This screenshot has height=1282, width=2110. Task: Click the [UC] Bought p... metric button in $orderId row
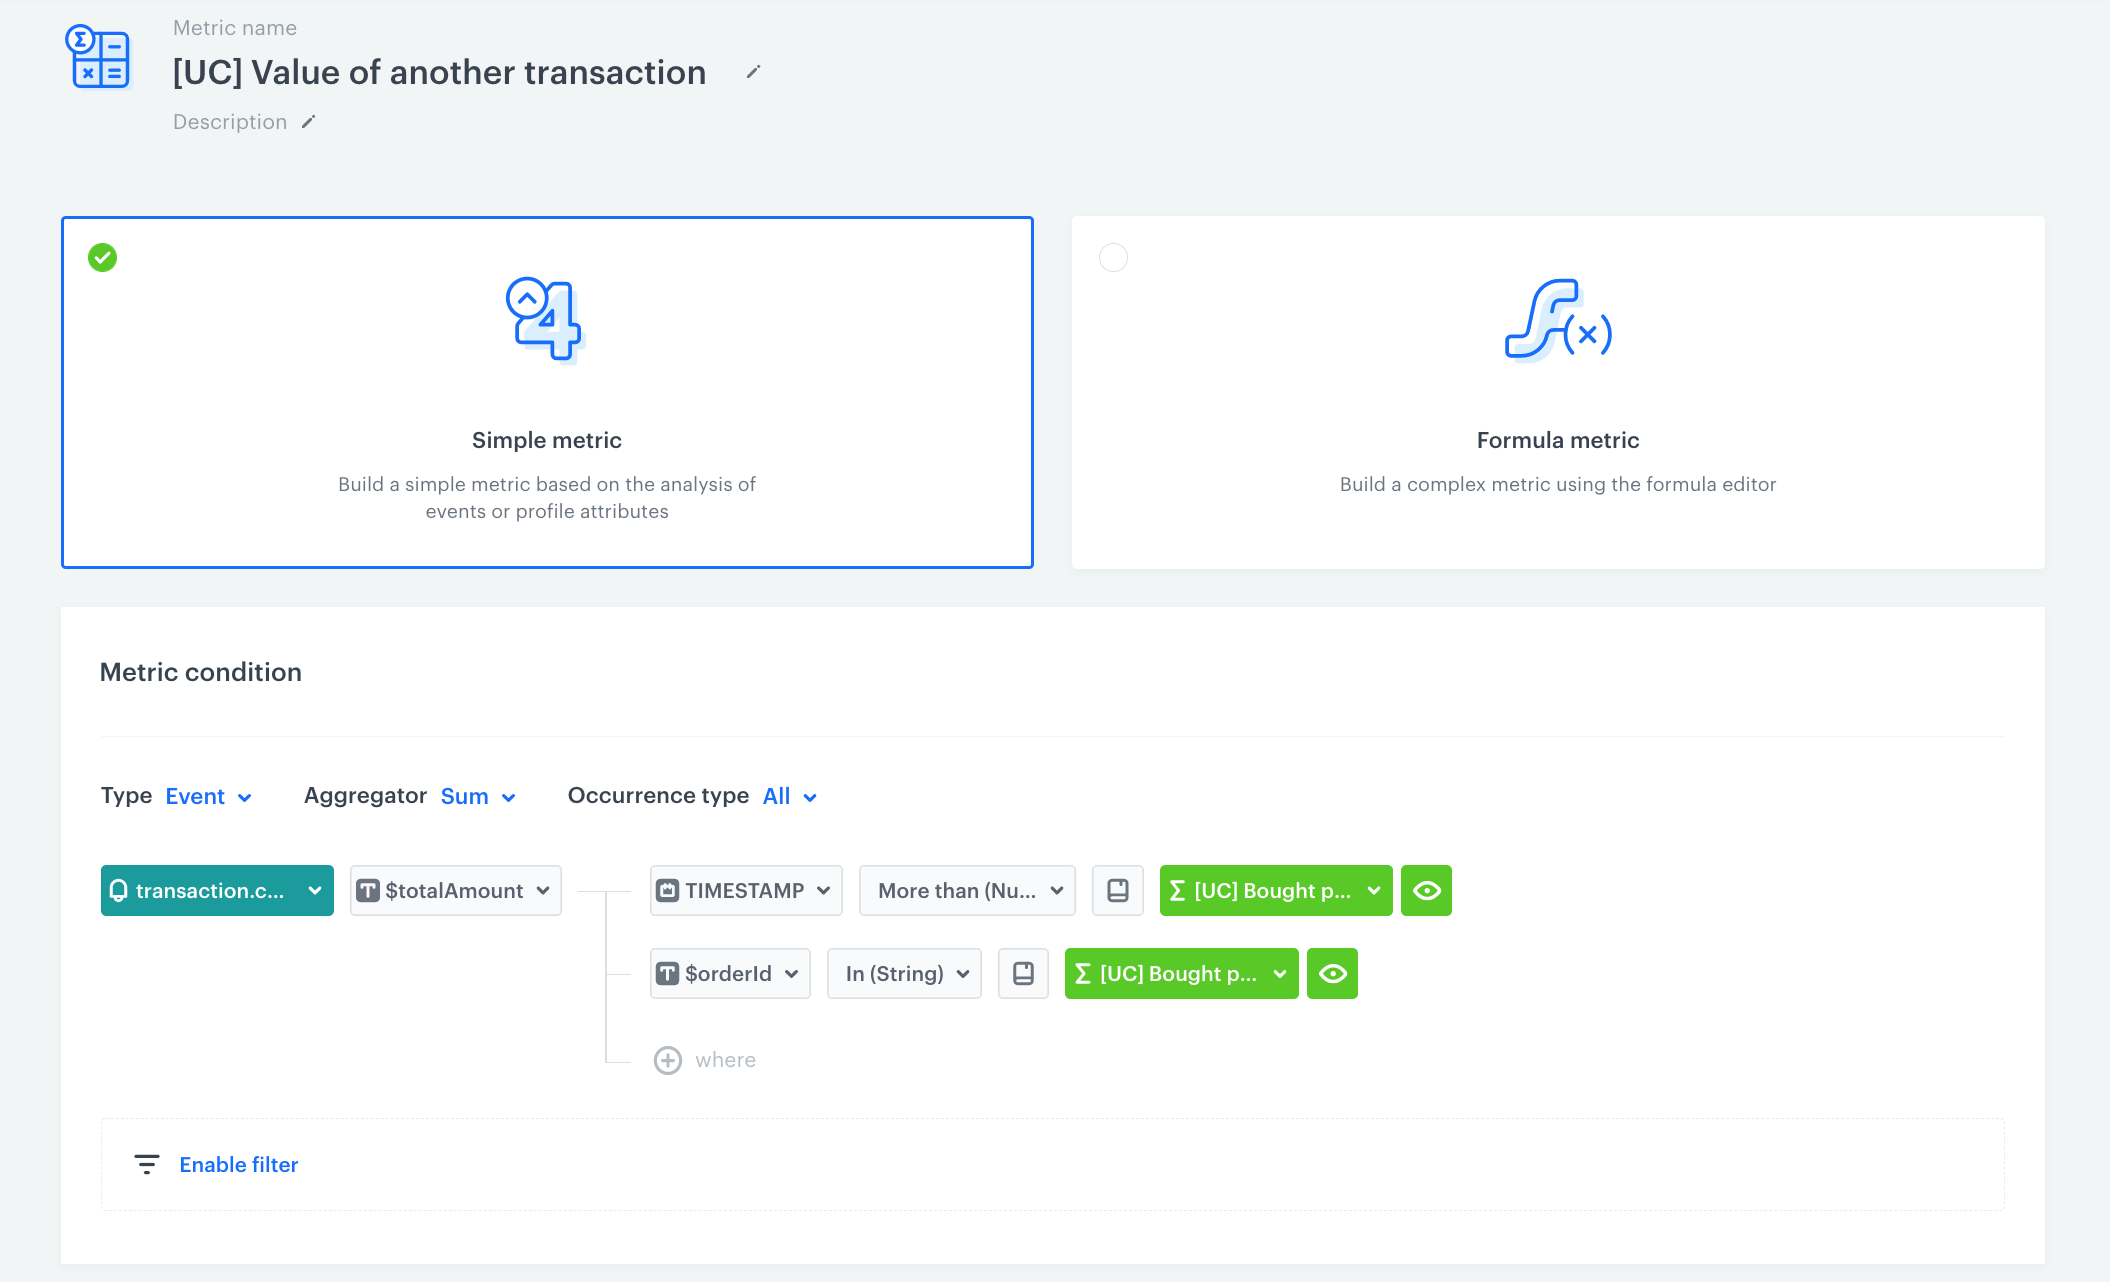(x=1180, y=973)
